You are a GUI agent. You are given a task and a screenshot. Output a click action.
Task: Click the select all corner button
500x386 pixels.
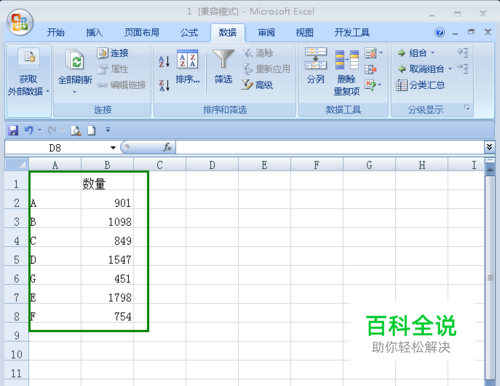tap(17, 165)
